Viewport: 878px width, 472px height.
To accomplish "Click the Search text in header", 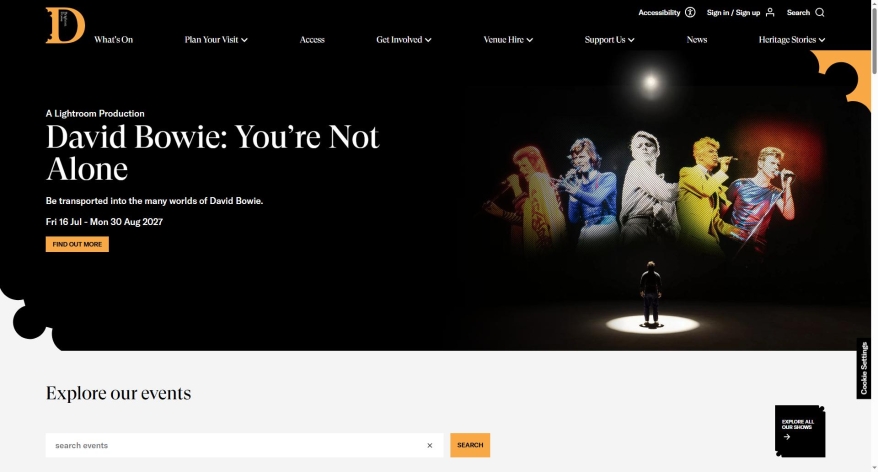I will click(x=798, y=12).
